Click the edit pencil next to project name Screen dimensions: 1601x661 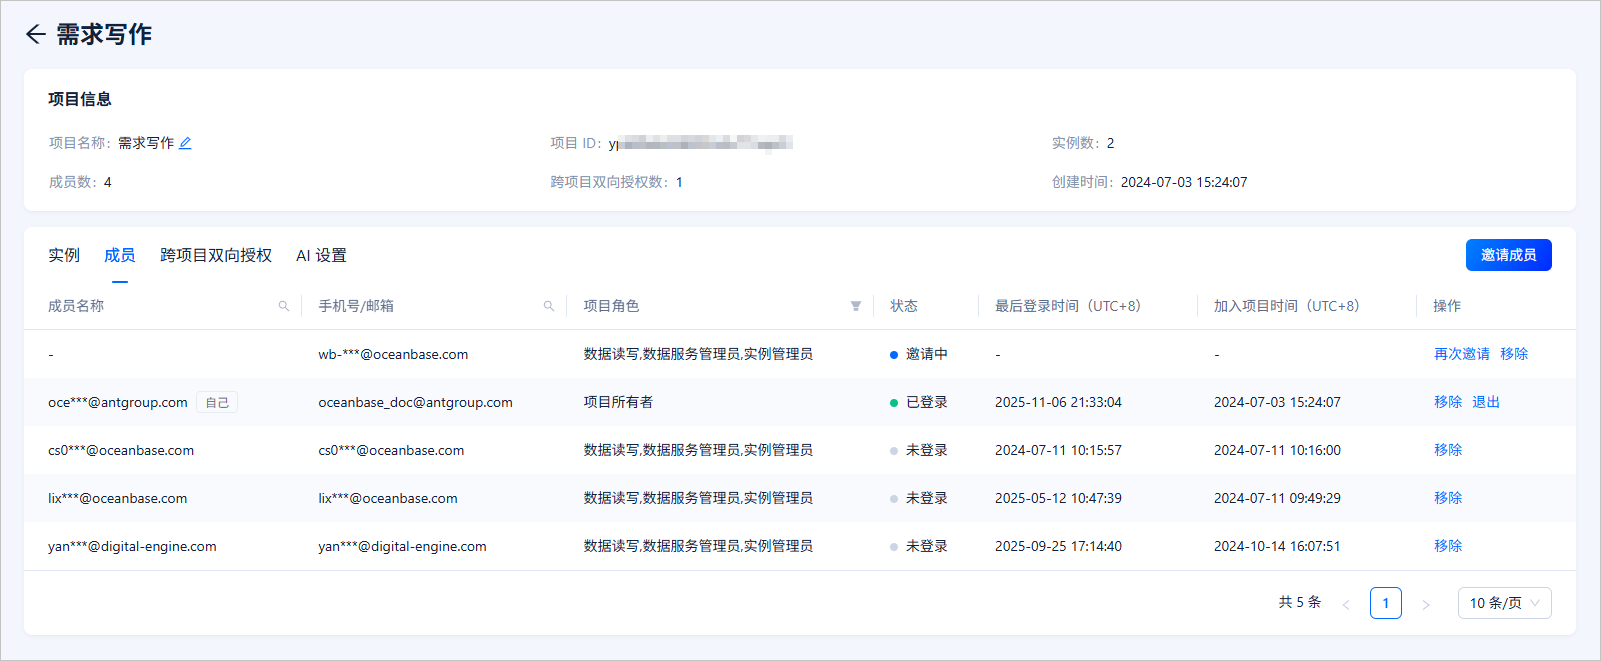(185, 143)
